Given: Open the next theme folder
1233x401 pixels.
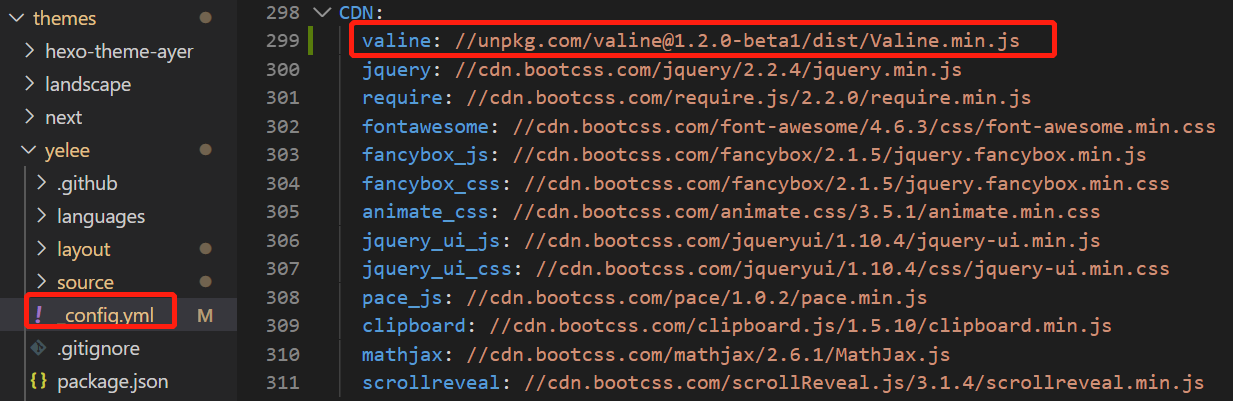Looking at the screenshot, I should point(63,117).
